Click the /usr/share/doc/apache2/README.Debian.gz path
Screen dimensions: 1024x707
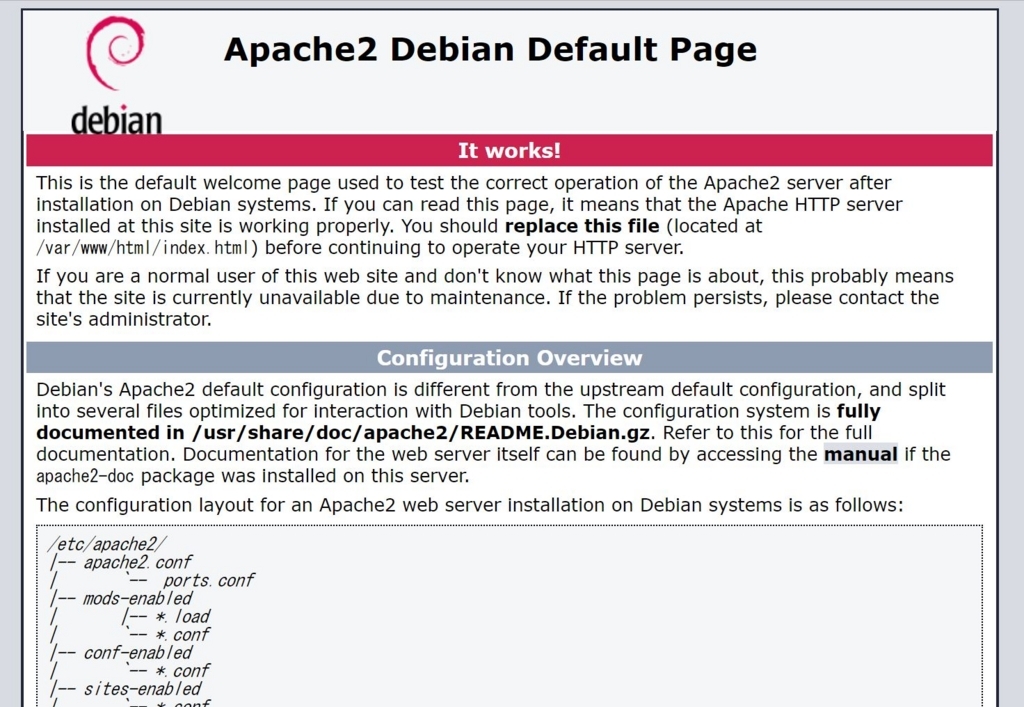point(421,433)
